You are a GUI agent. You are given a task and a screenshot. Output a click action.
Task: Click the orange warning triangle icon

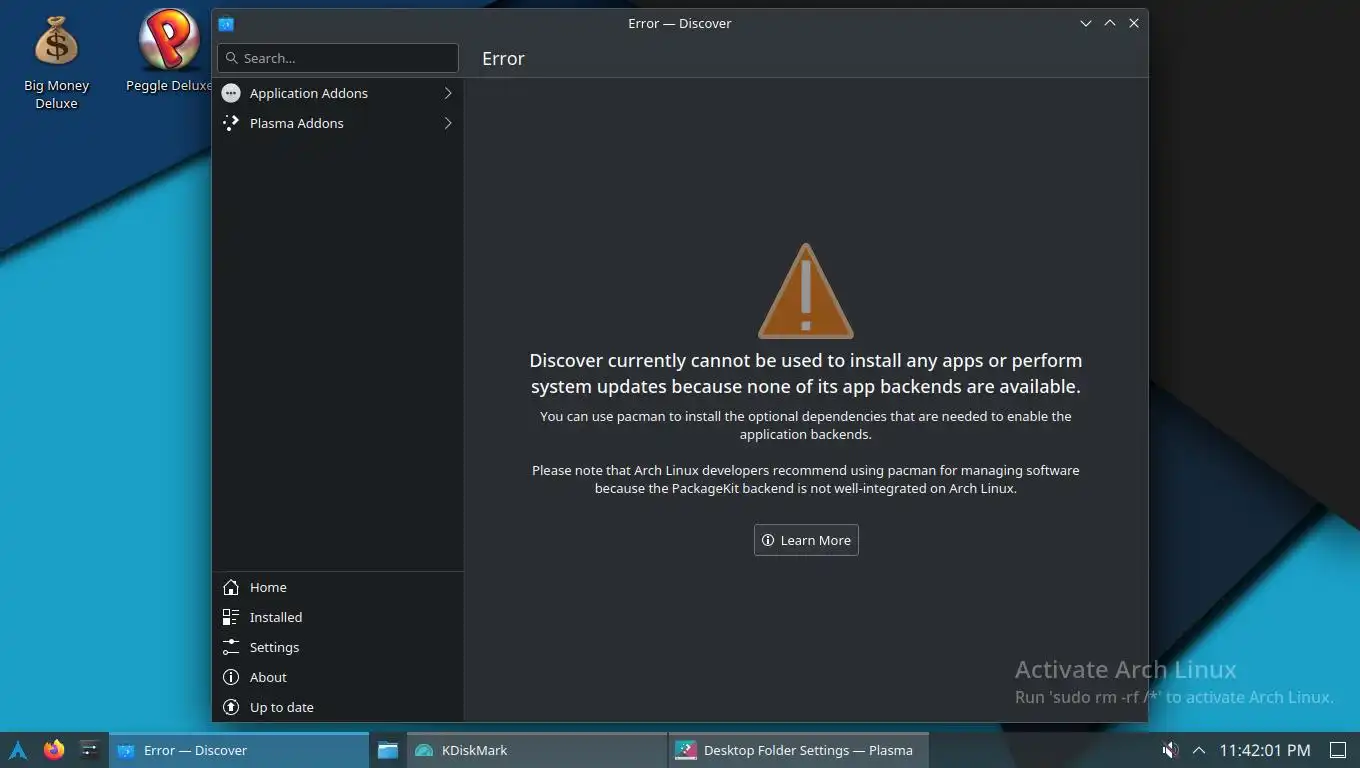click(x=806, y=291)
